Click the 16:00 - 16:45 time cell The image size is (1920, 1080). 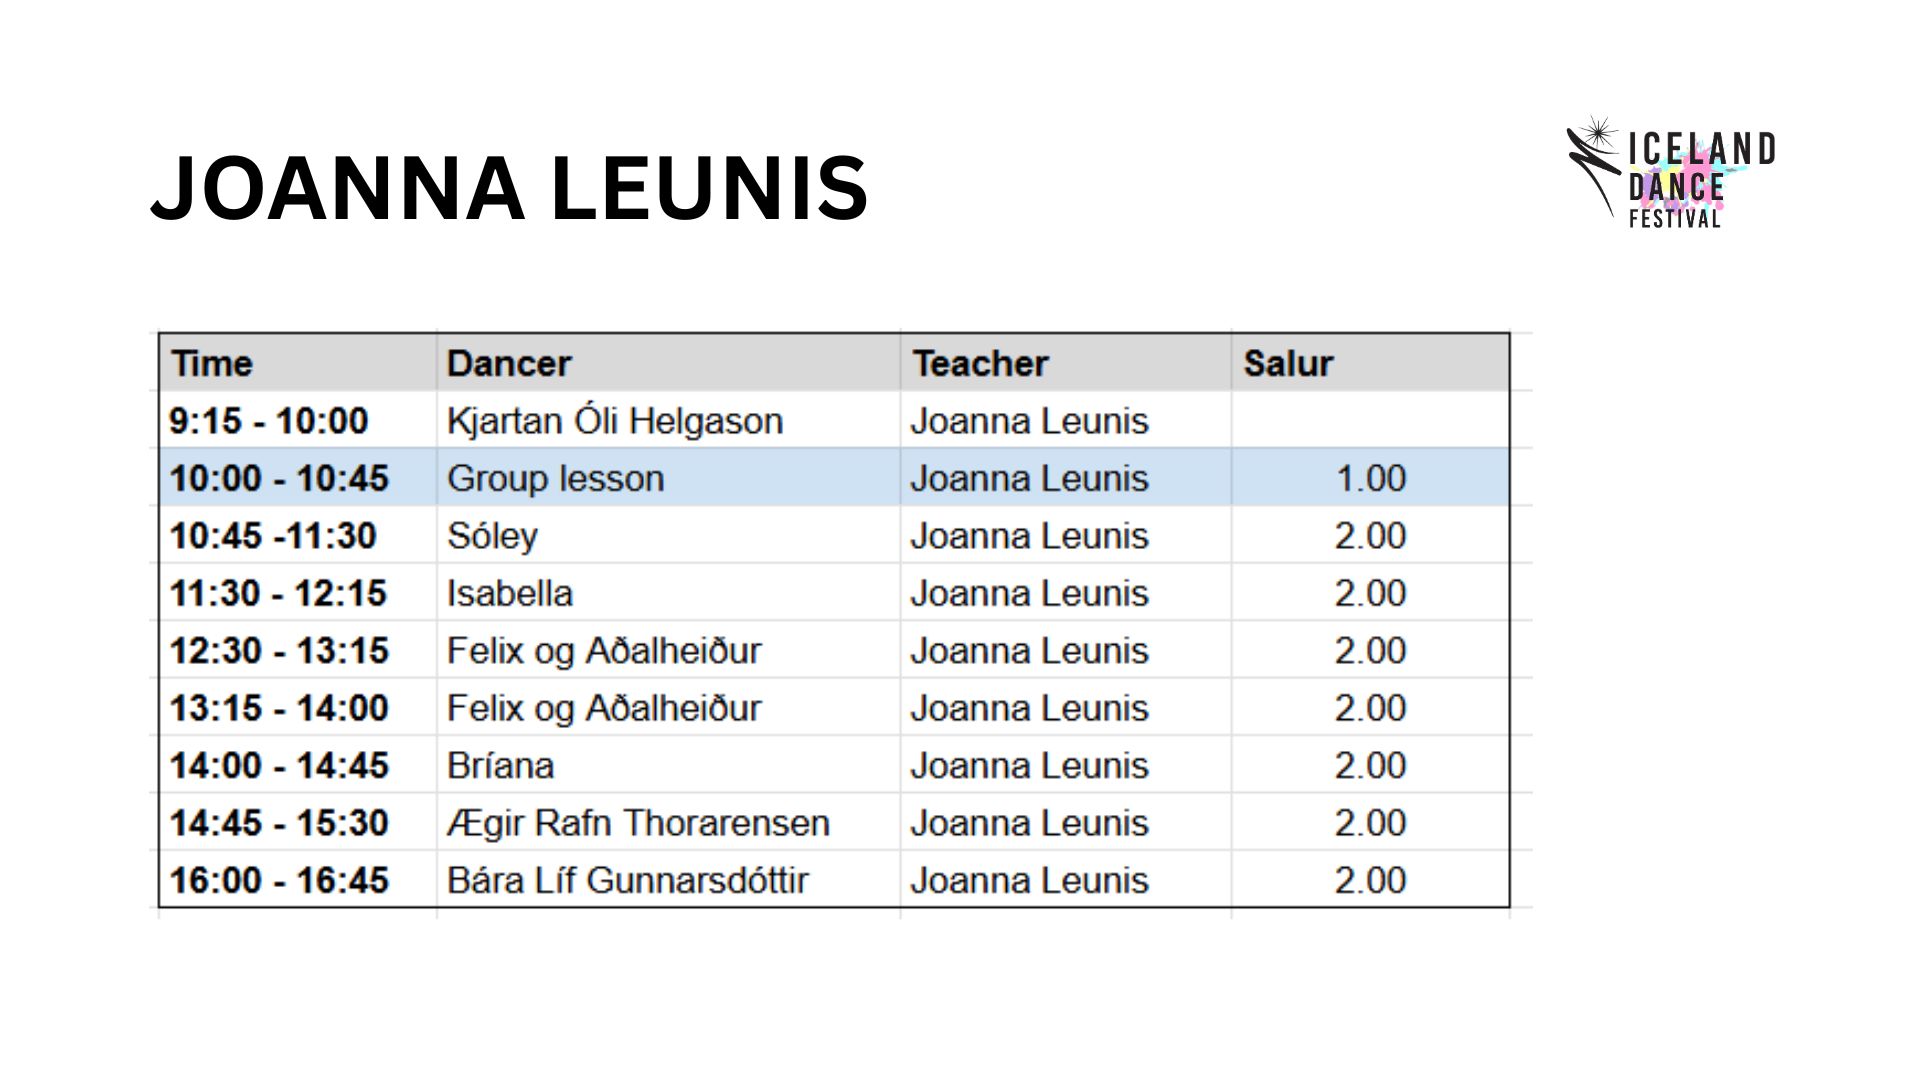(x=298, y=880)
